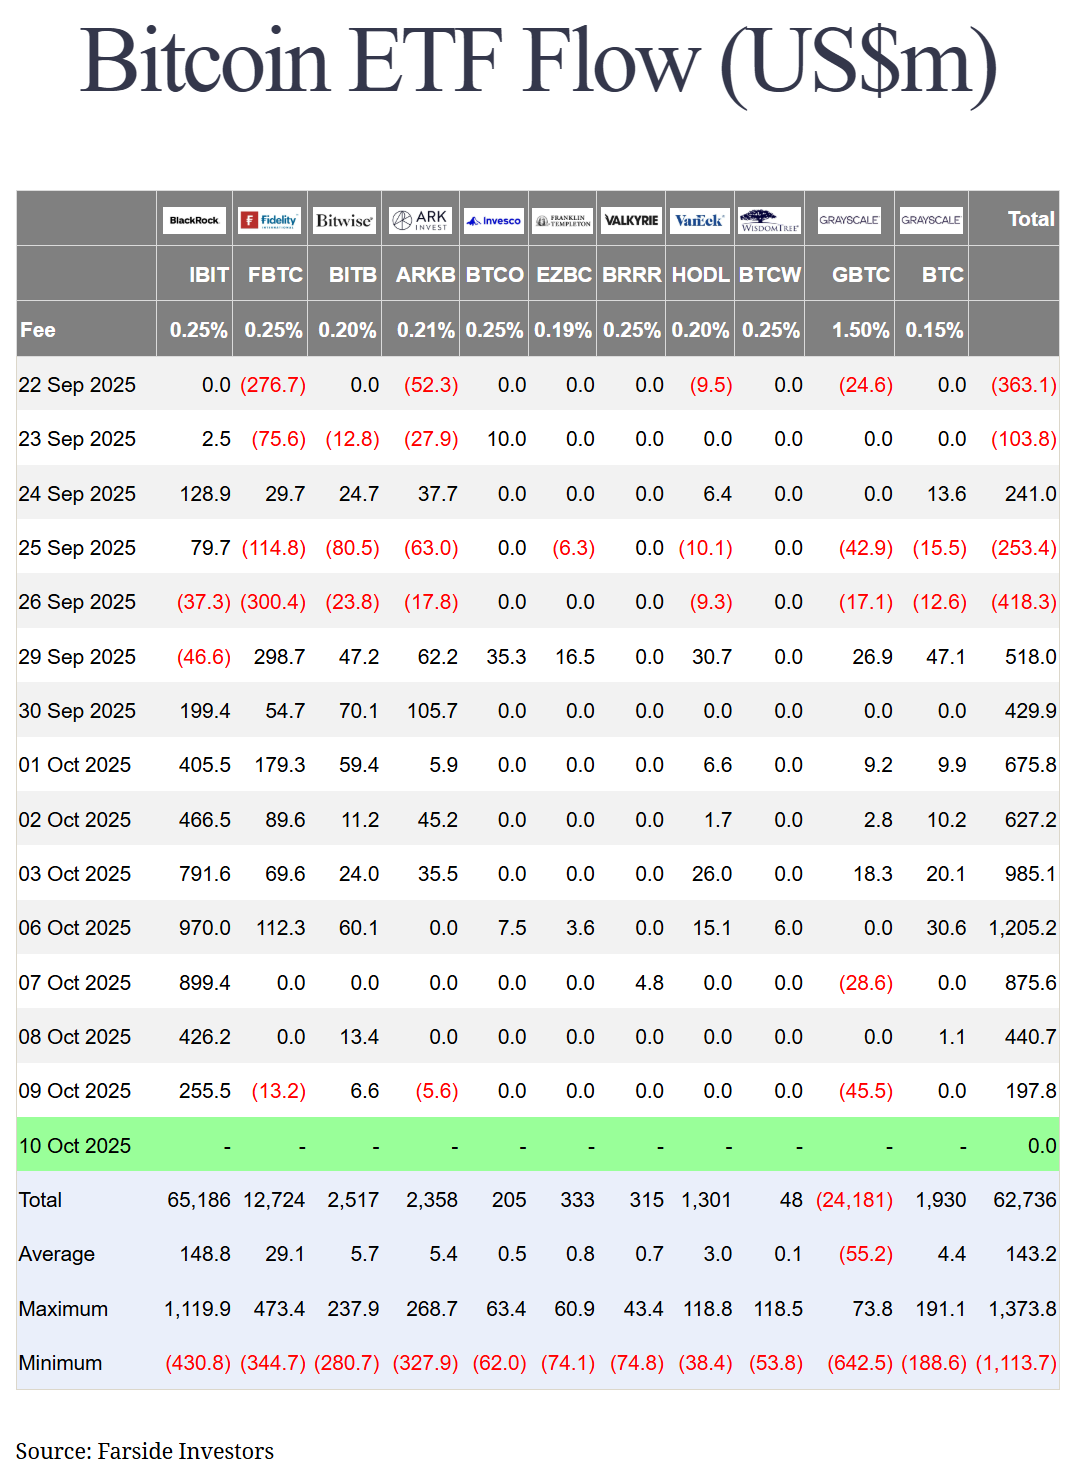The height and width of the screenshot is (1467, 1074).
Task: Select the BTCW ticker header
Action: point(770,275)
